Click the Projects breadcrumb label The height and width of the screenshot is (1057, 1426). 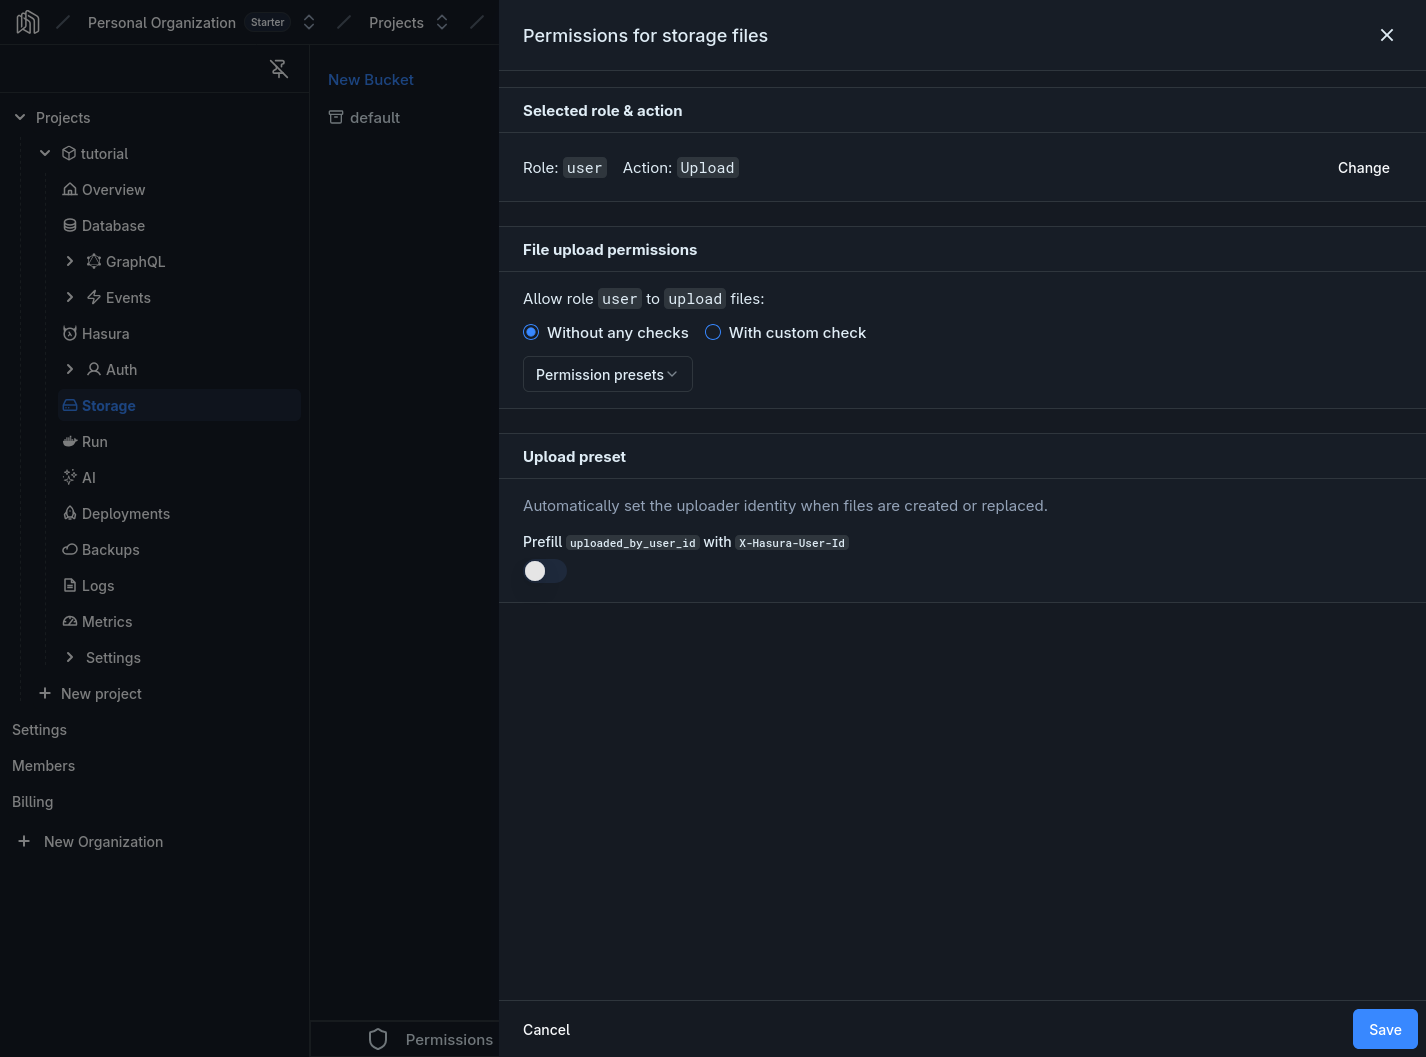pos(396,22)
